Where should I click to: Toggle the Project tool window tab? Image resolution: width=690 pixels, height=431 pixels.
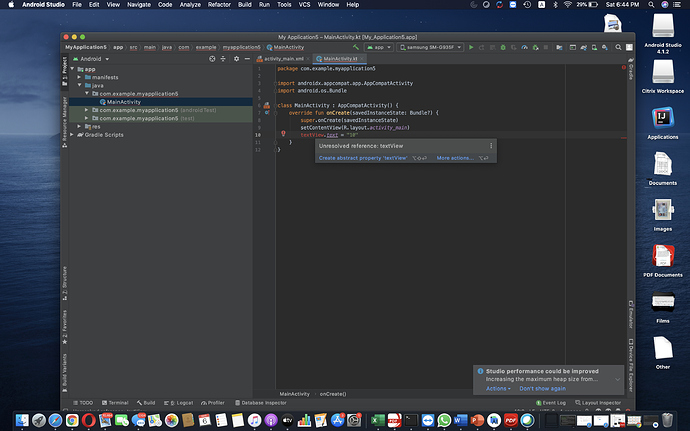pos(65,70)
